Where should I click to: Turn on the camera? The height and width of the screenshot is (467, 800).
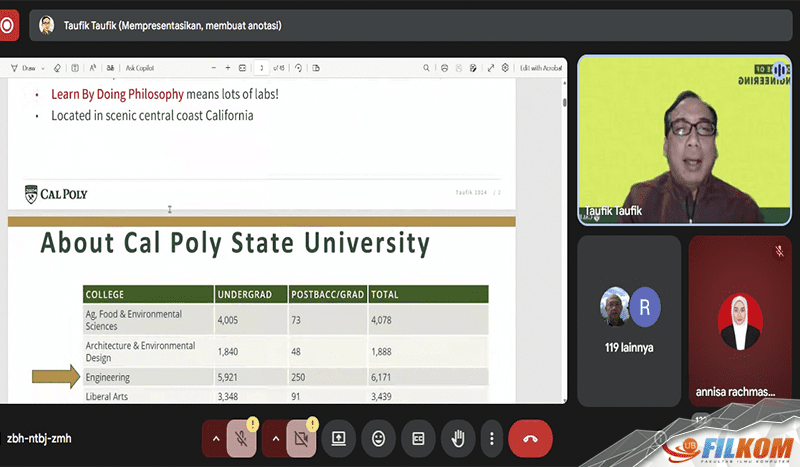299,438
